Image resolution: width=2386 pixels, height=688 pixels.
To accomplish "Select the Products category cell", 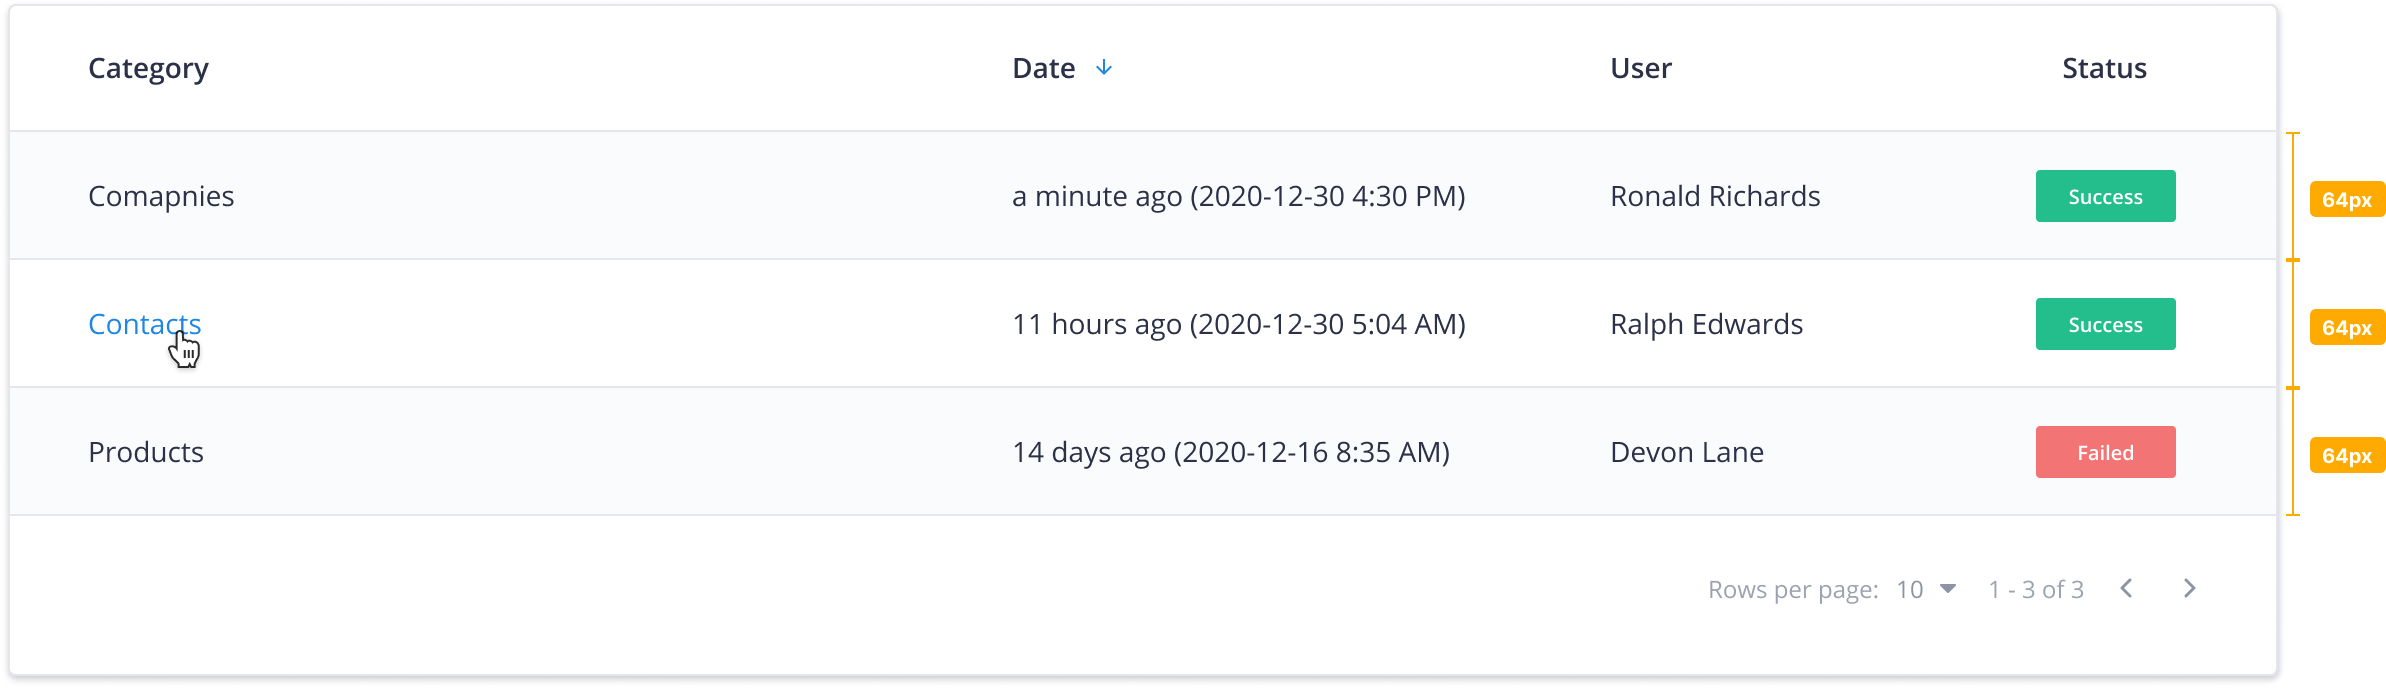I will [146, 452].
